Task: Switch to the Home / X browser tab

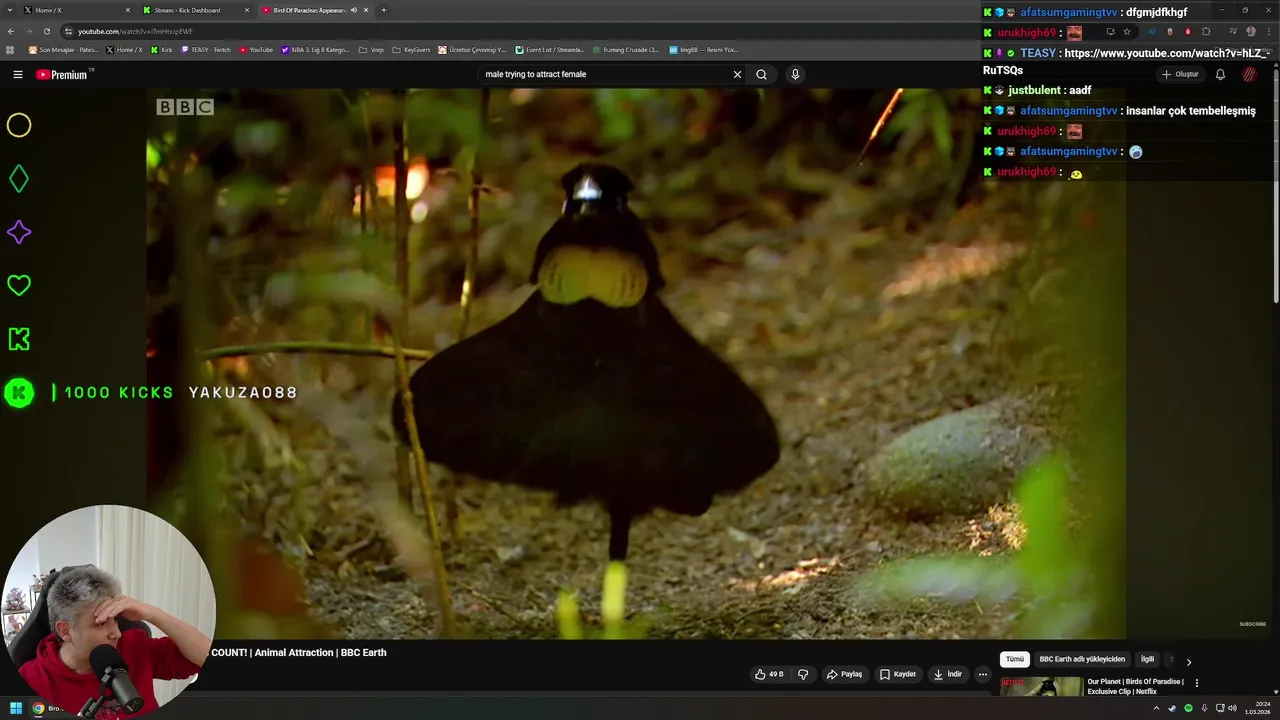Action: coord(77,10)
